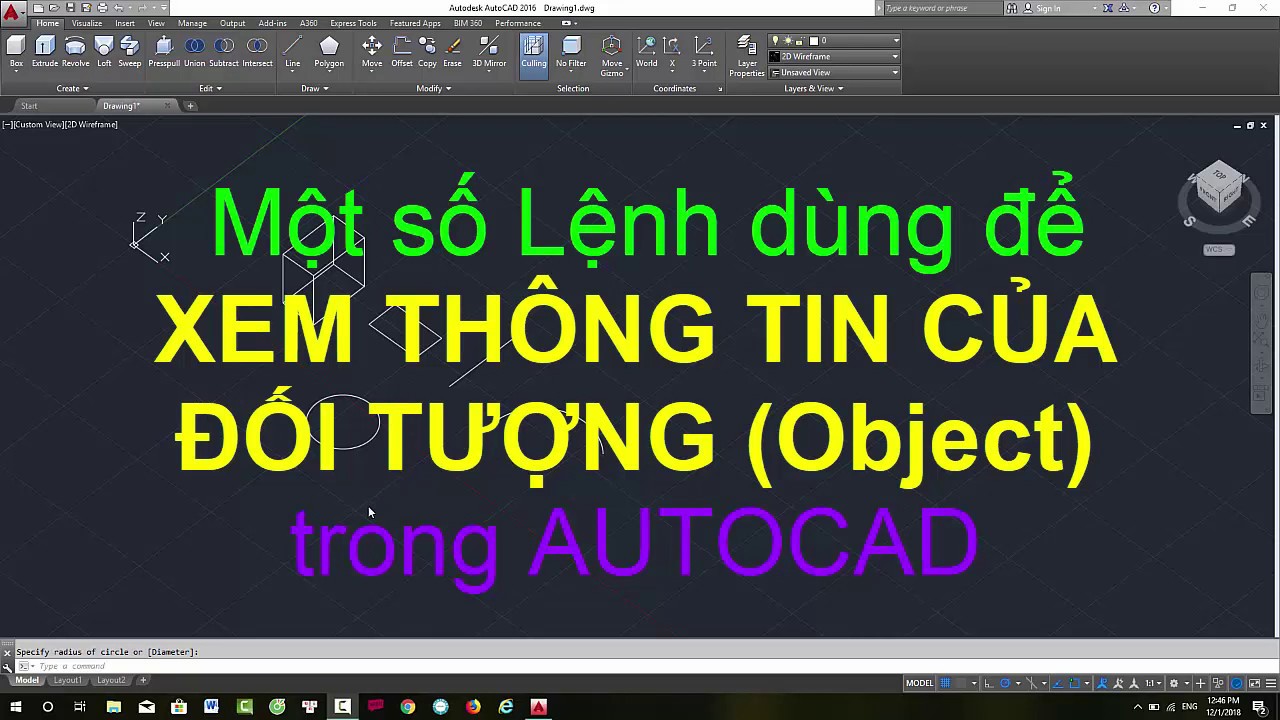The height and width of the screenshot is (720, 1280).
Task: Use the Erase tool
Action: click(x=453, y=52)
